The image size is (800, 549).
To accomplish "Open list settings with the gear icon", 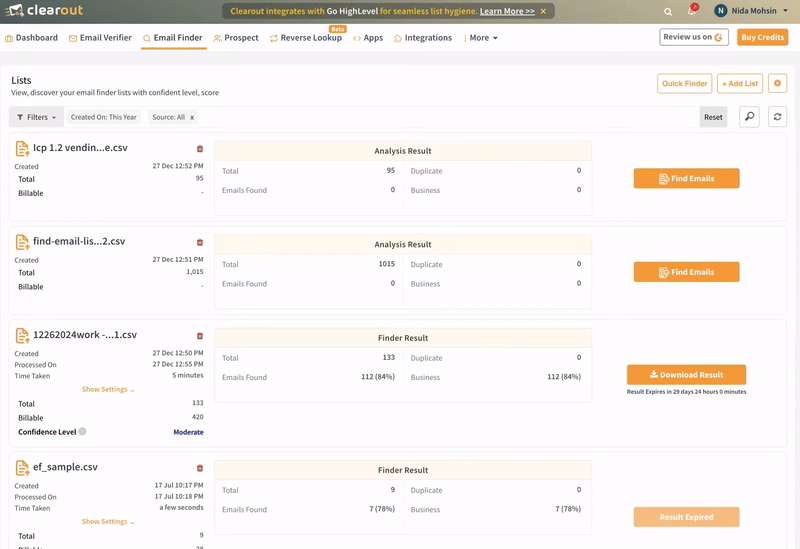I will point(778,83).
